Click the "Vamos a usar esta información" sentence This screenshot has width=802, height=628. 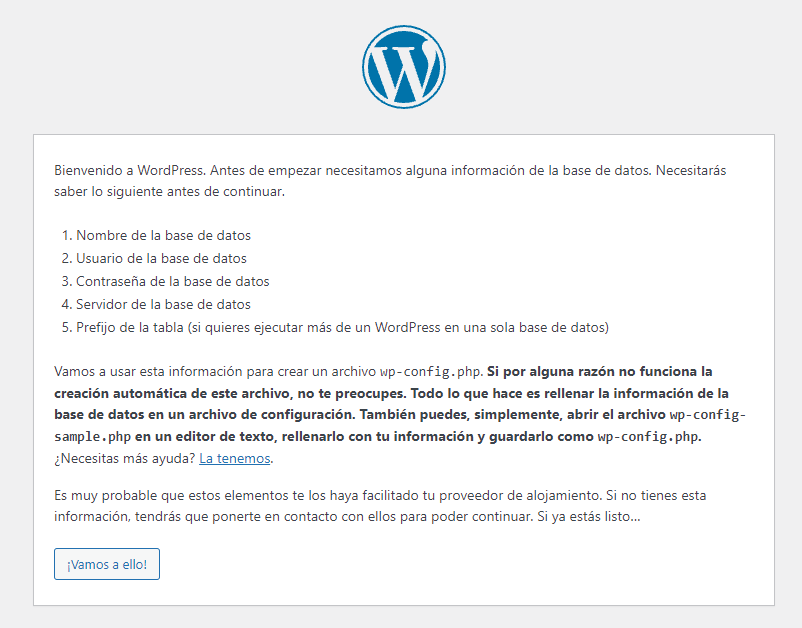269,371
